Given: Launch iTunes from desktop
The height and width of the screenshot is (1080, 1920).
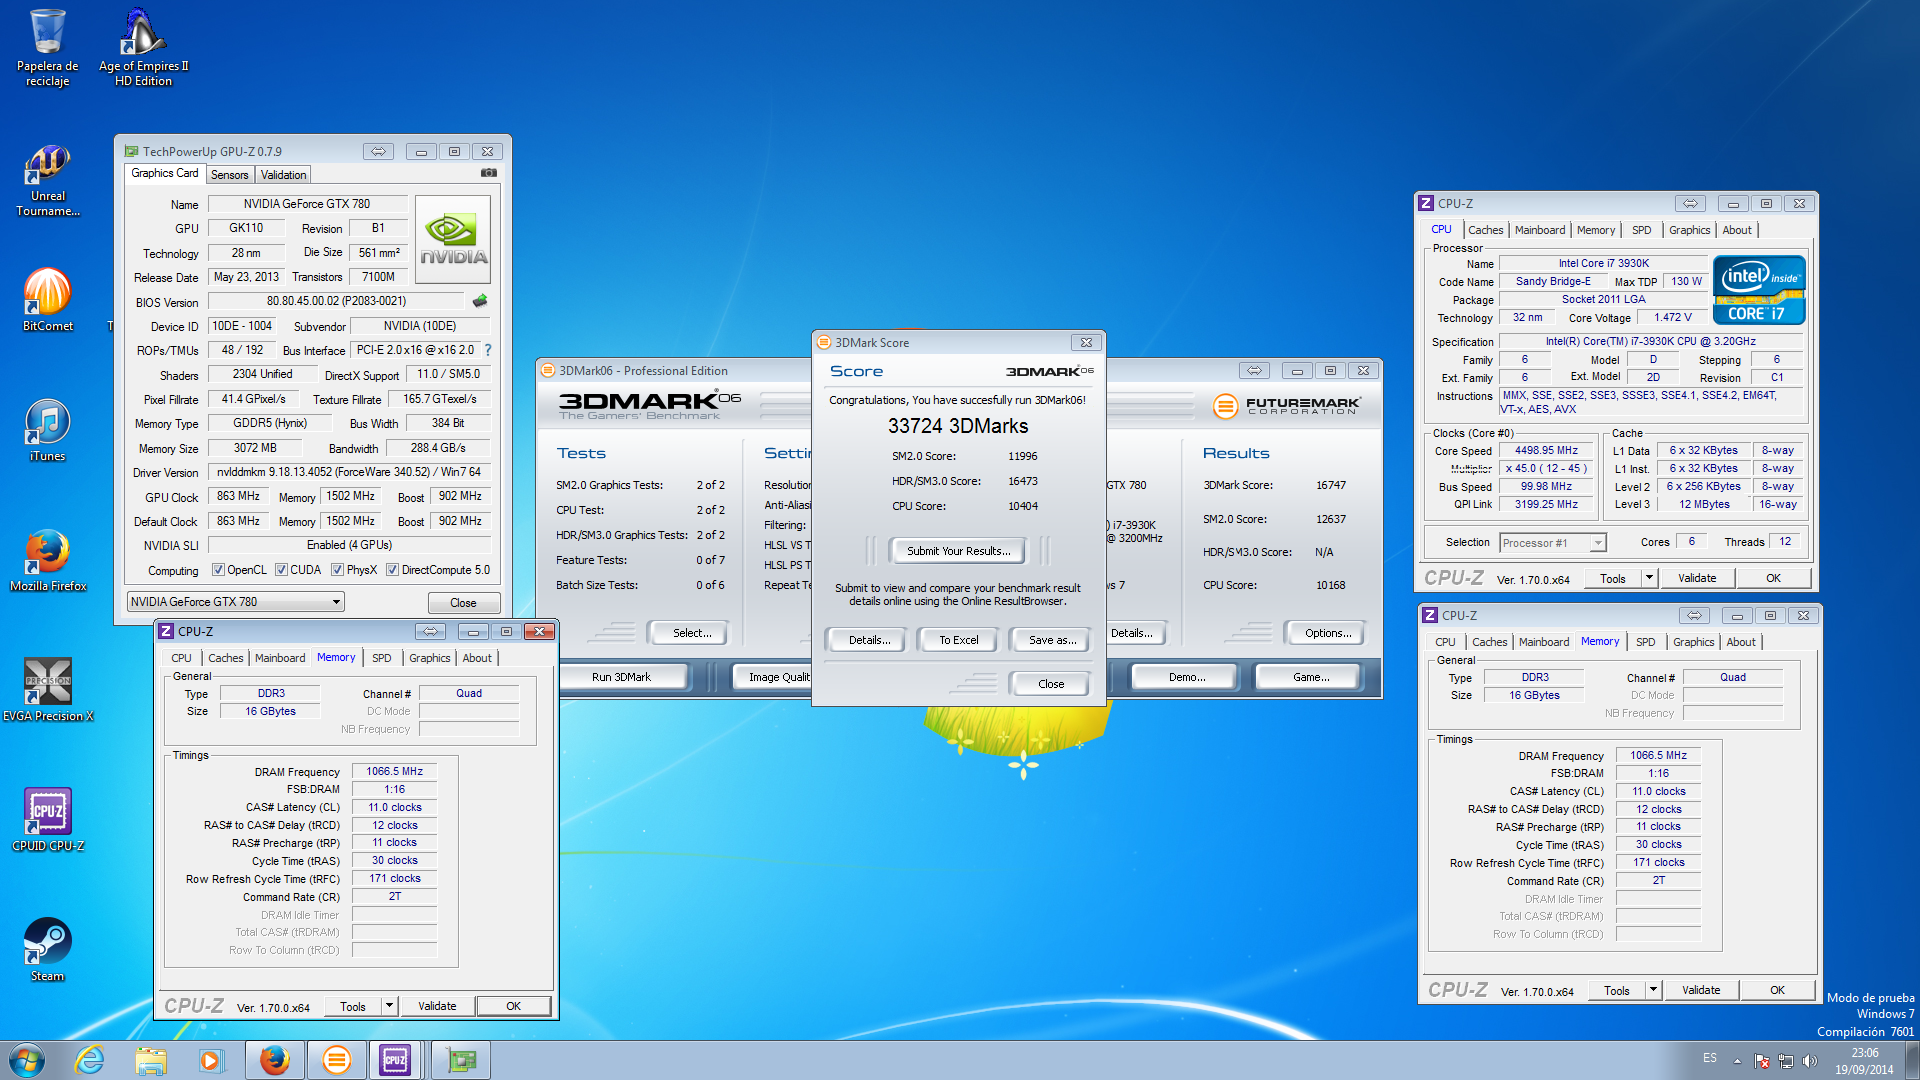Looking at the screenshot, I should coord(47,430).
